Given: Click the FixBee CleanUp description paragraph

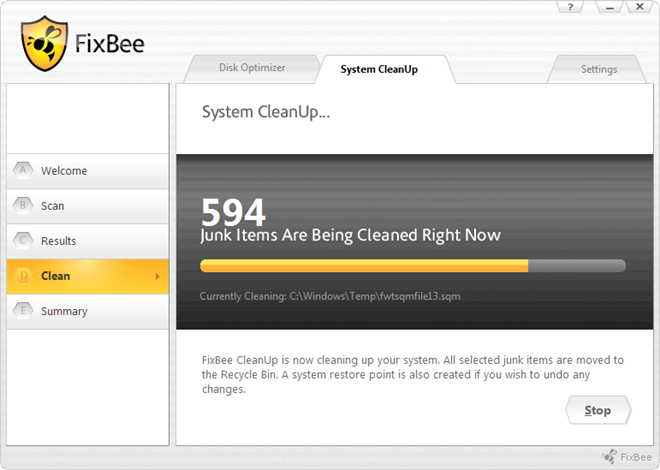Looking at the screenshot, I should [x=412, y=374].
